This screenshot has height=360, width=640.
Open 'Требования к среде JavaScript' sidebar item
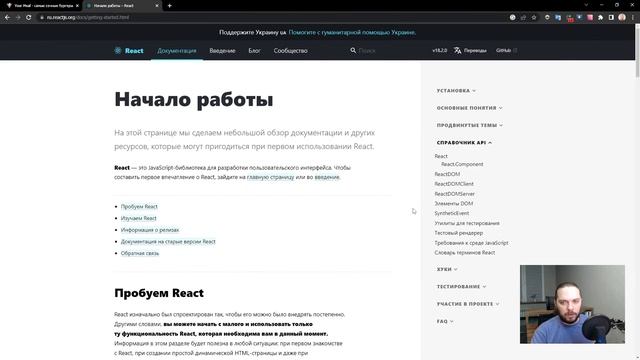click(471, 243)
